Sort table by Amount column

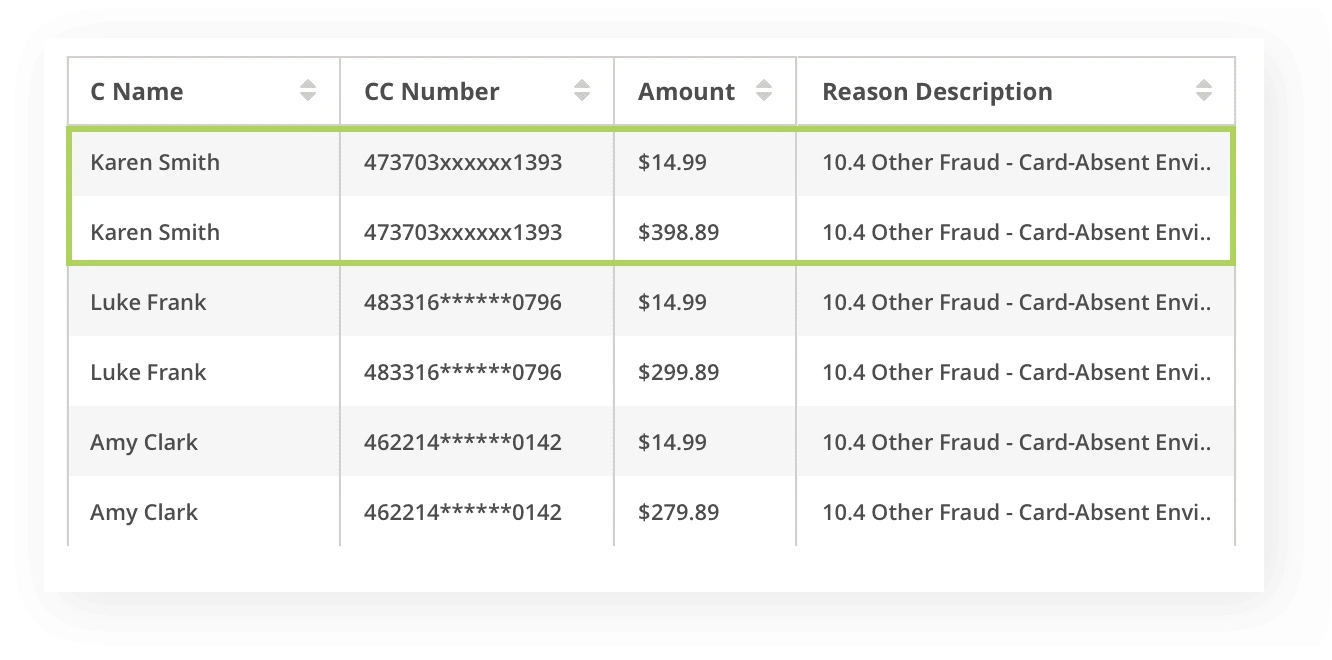[x=764, y=91]
